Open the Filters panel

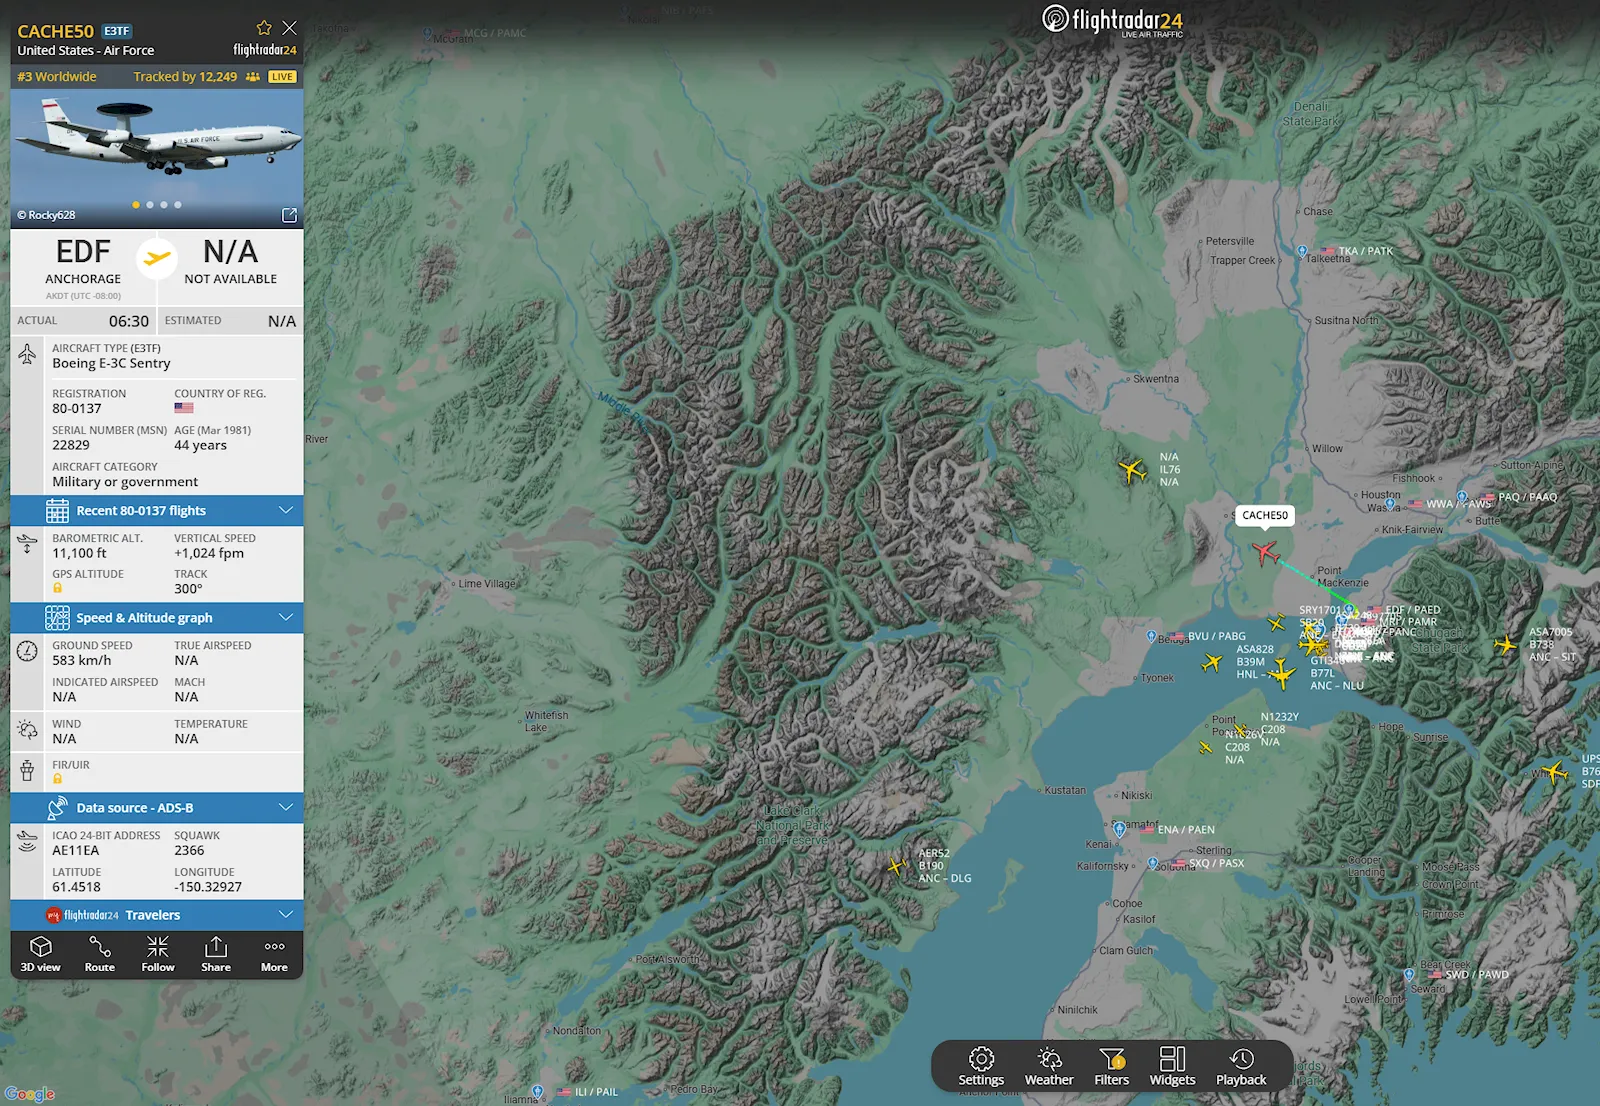pos(1111,1067)
